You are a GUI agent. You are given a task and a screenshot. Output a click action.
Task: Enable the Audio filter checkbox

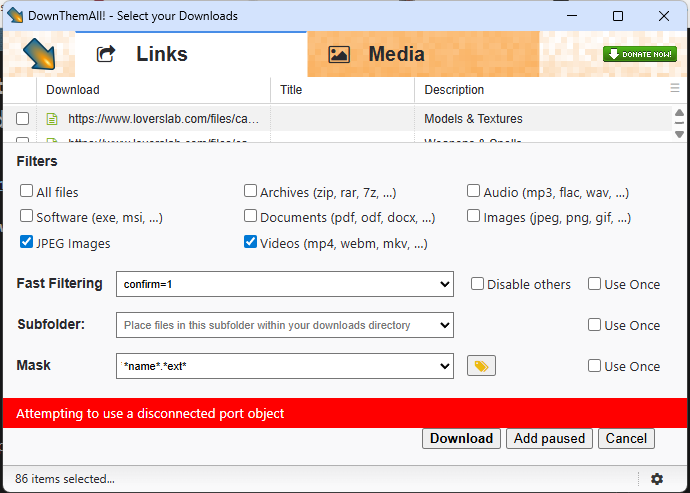(473, 191)
